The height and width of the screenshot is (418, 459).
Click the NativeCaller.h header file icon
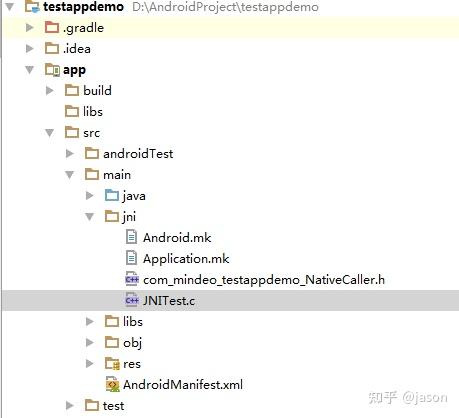132,279
